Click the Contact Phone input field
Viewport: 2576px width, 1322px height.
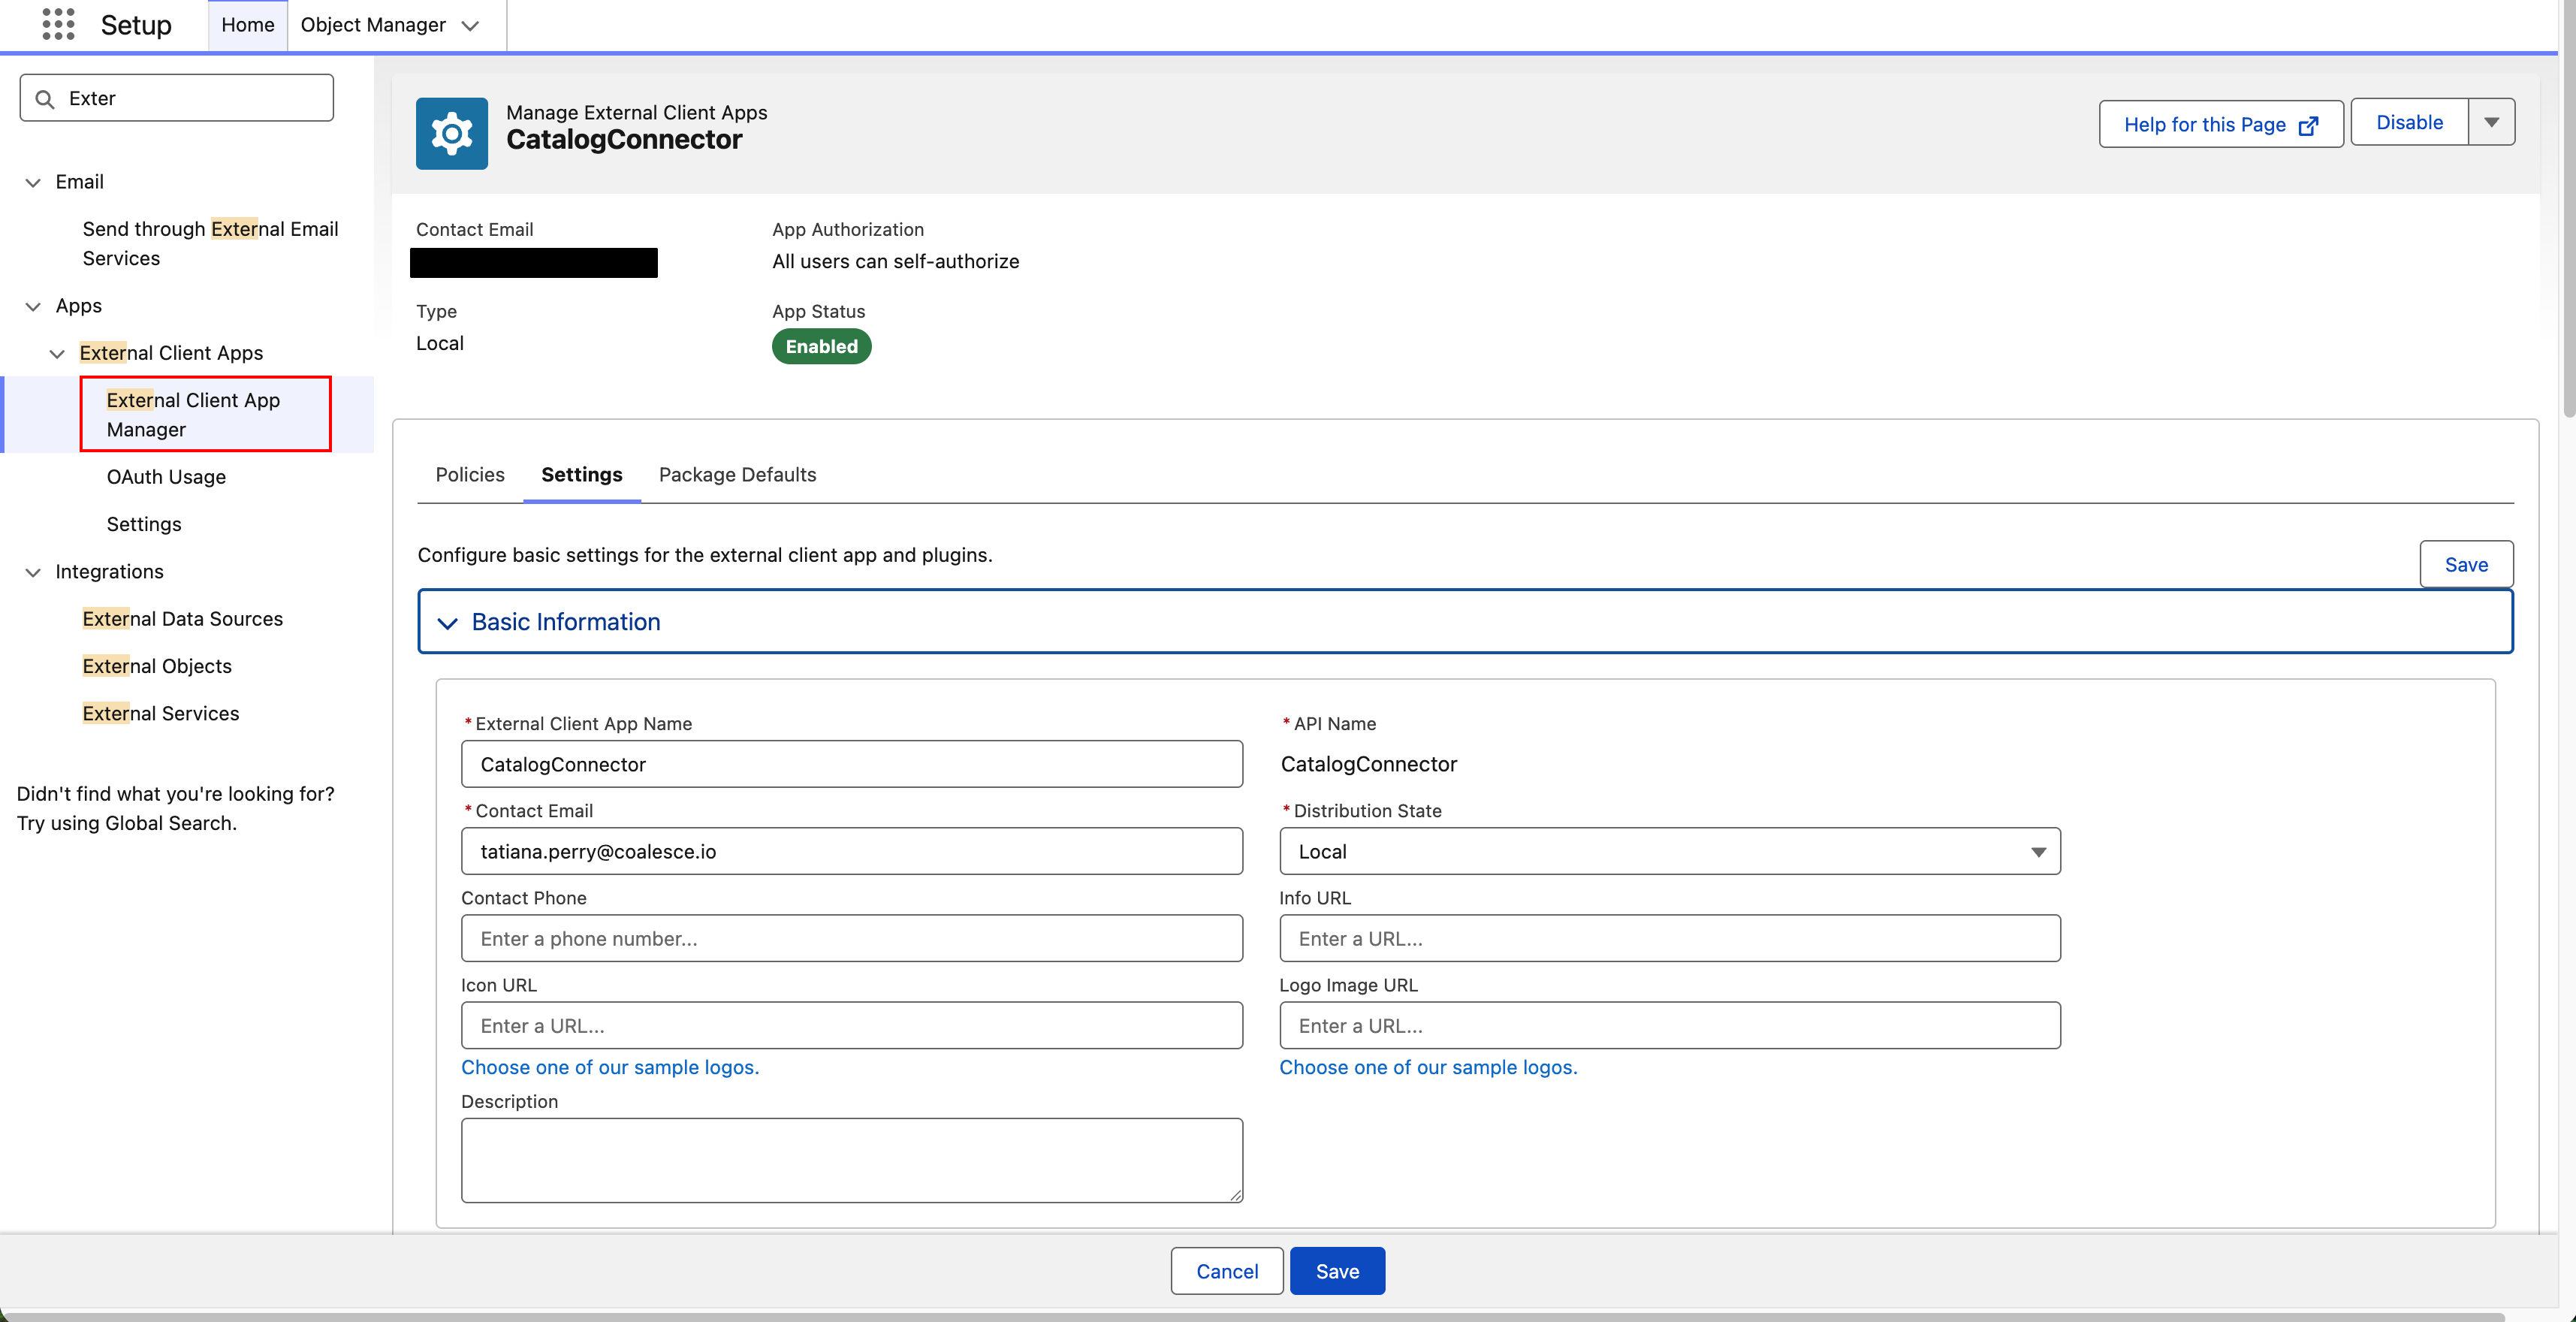pos(851,938)
